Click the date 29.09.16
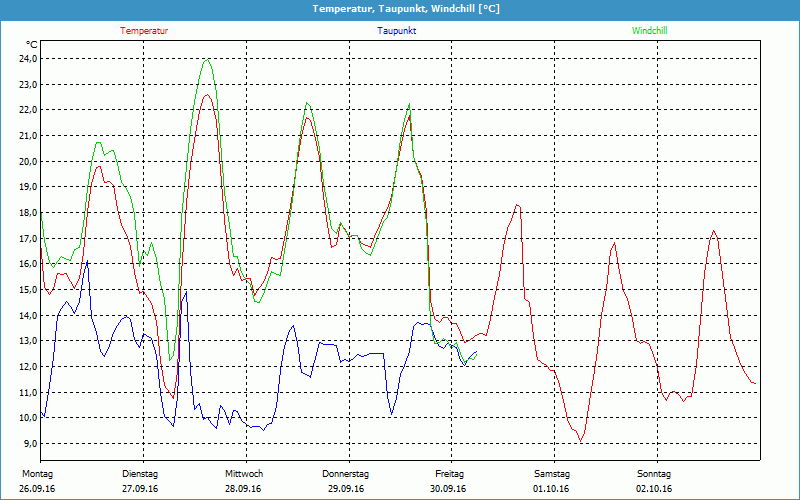Viewport: 800px width, 500px height. [346, 489]
